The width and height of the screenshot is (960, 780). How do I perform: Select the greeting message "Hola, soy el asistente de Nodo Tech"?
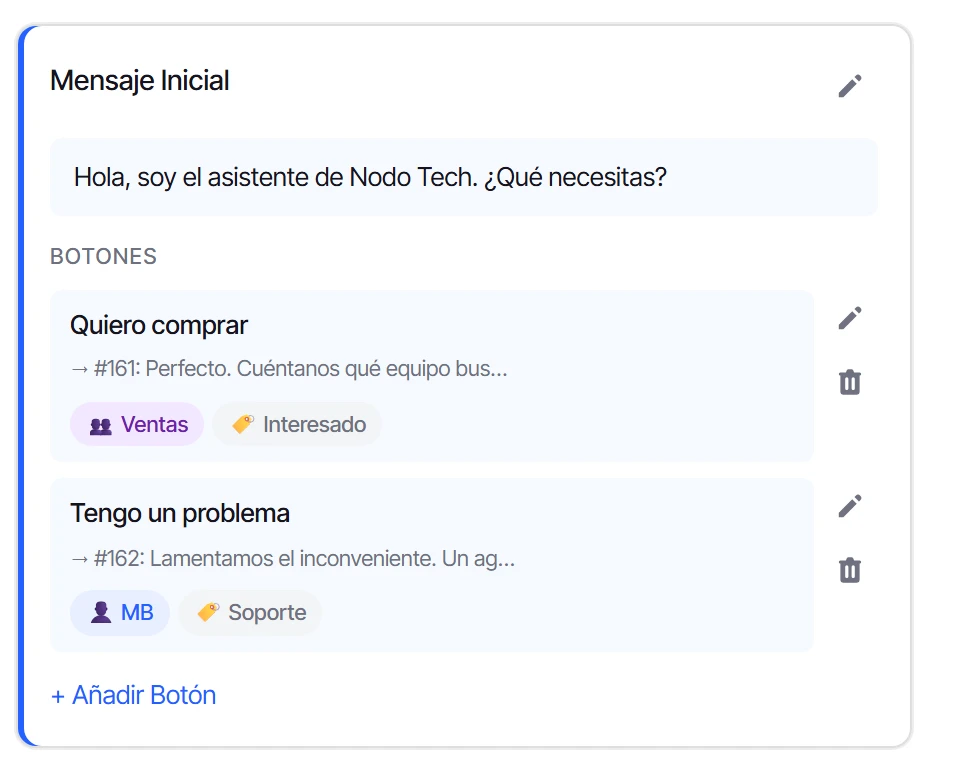coord(463,177)
